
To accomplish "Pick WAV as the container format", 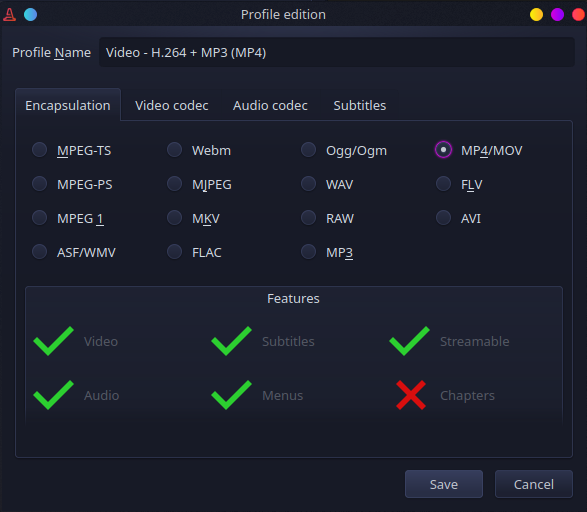I will 309,184.
